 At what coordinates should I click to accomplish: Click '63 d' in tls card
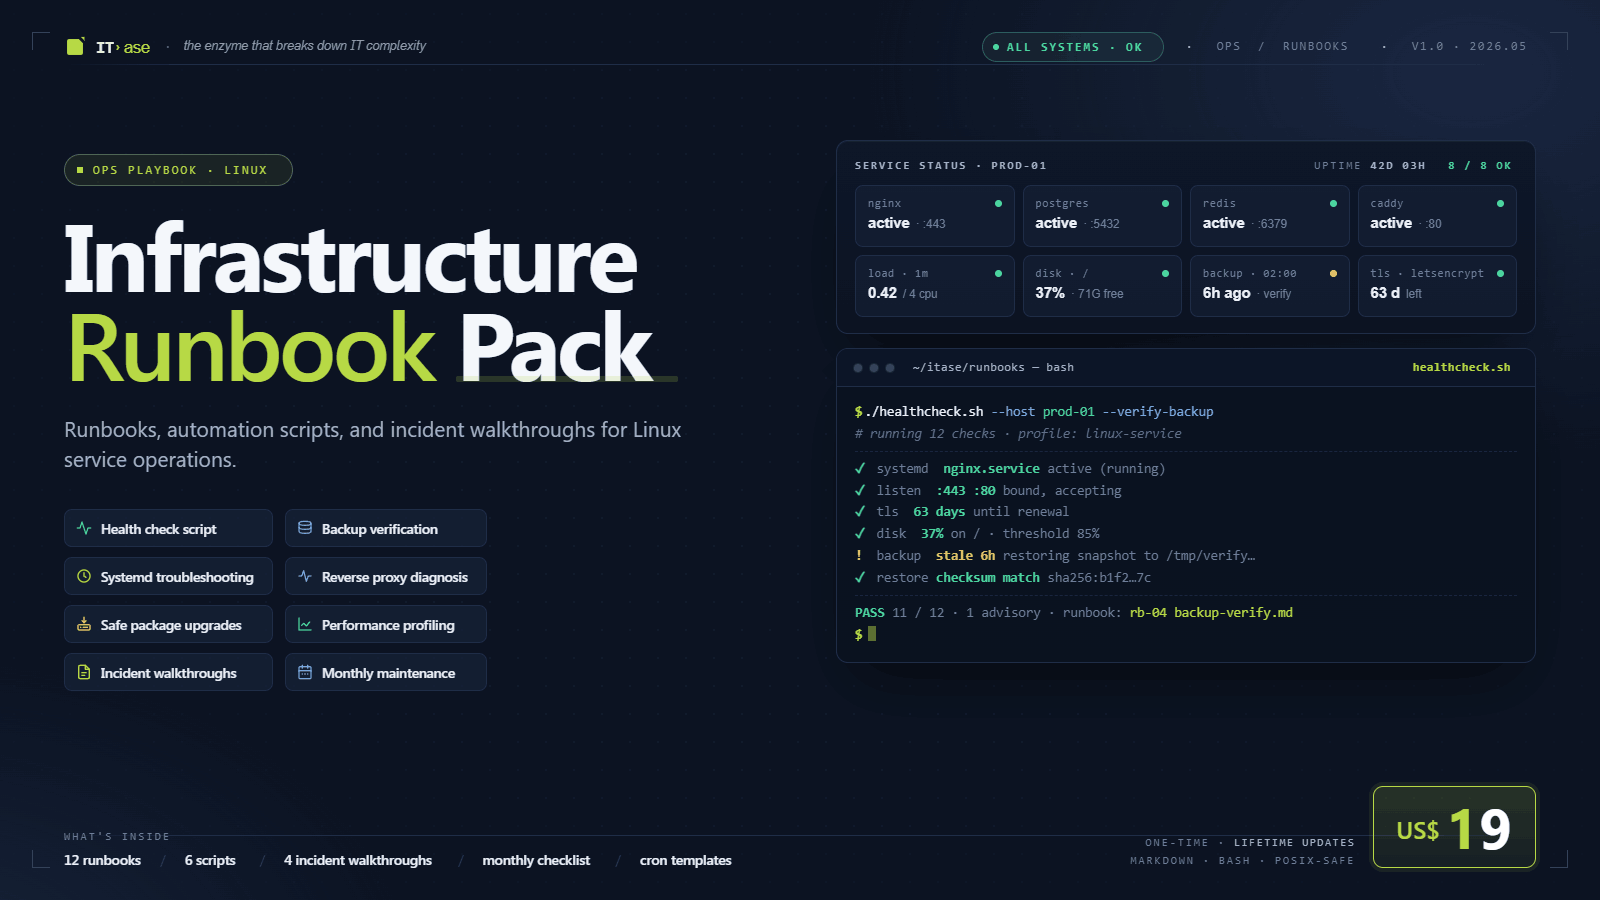tap(1385, 293)
